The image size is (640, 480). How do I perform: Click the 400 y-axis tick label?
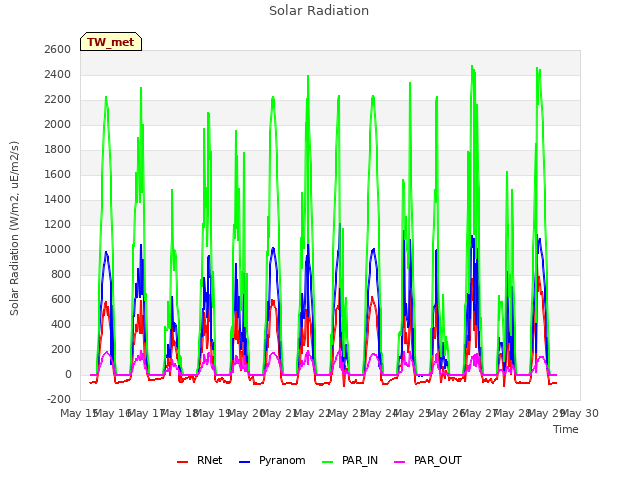coord(61,324)
